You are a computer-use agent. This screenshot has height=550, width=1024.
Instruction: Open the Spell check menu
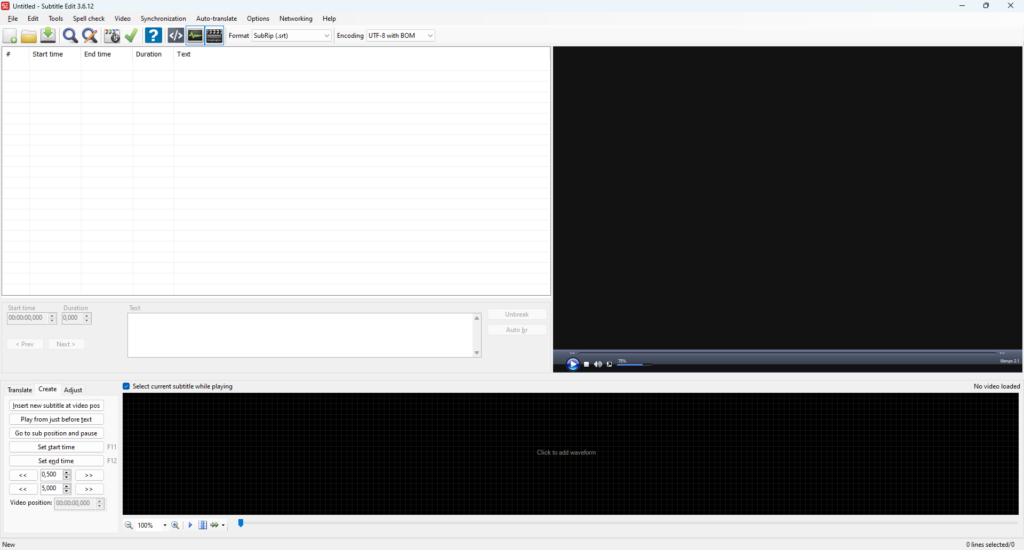pos(88,19)
